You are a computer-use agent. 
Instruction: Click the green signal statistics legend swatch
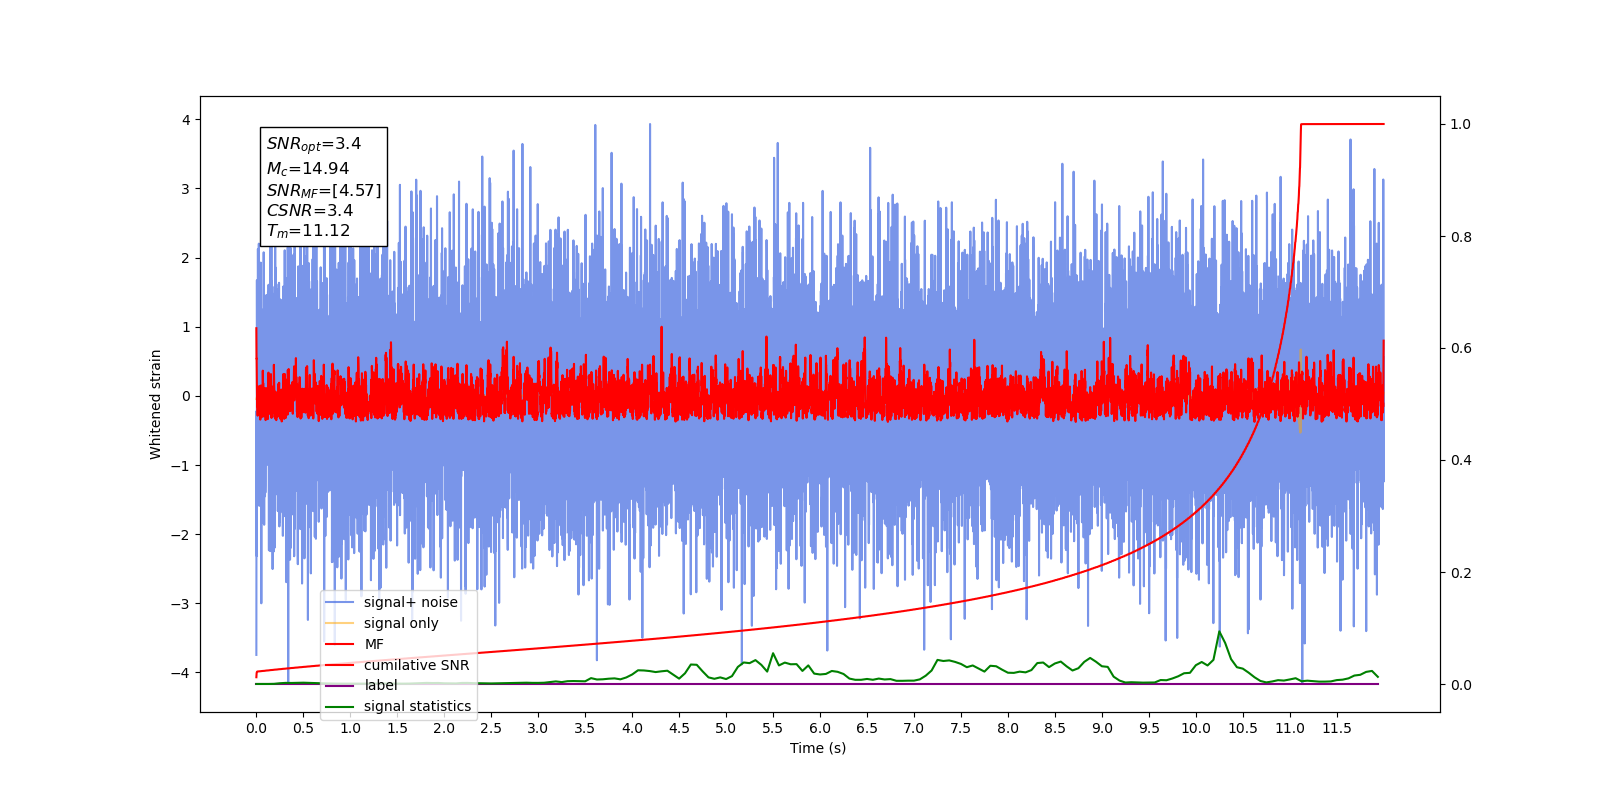tap(340, 707)
